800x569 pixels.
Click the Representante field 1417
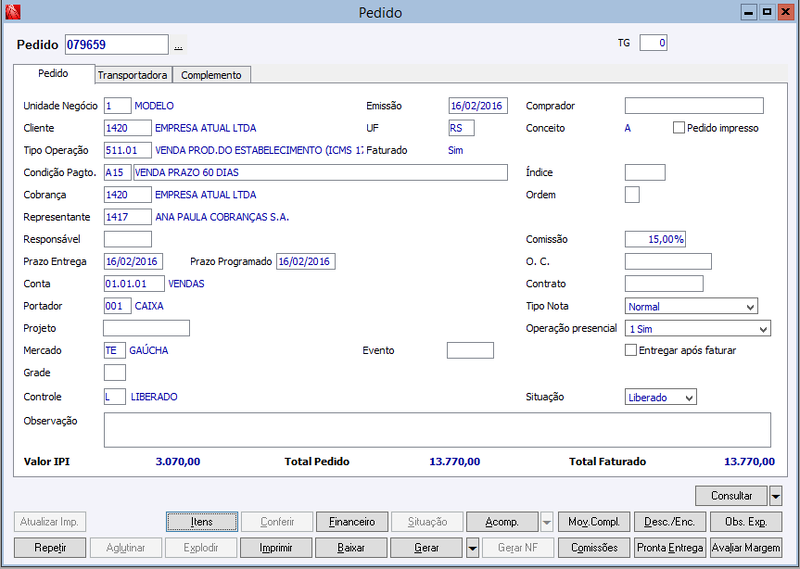(128, 217)
